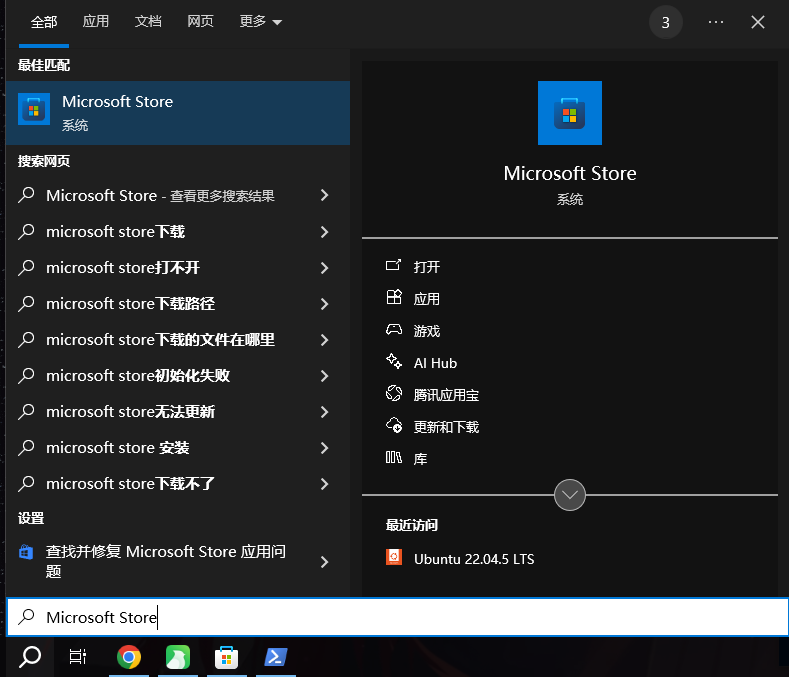Viewport: 789px width, 677px height.
Task: Click magnifier beside microsoft store下载
Action: coord(27,232)
